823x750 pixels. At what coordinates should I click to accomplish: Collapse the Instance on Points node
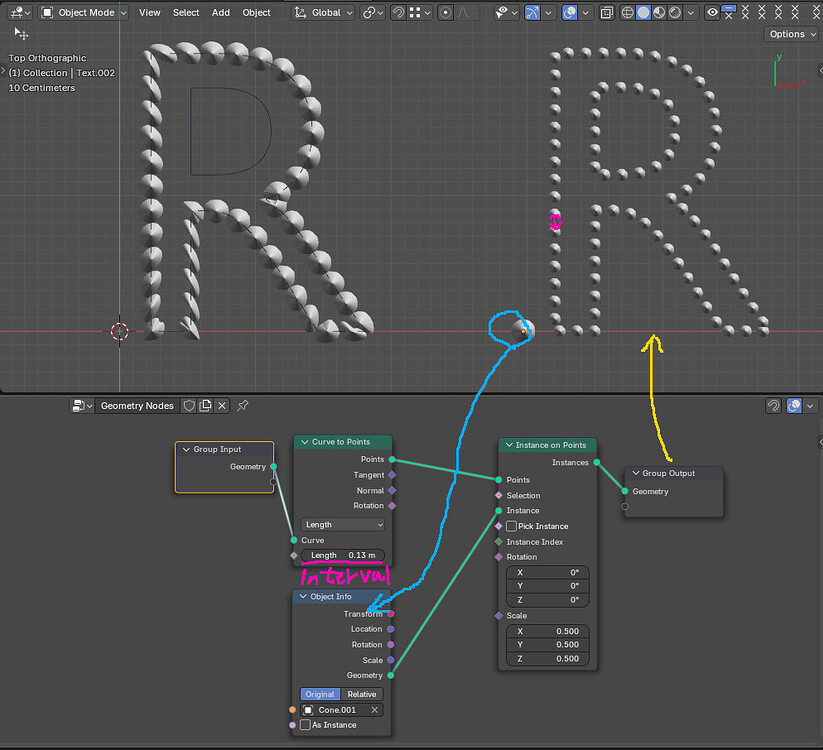click(509, 445)
